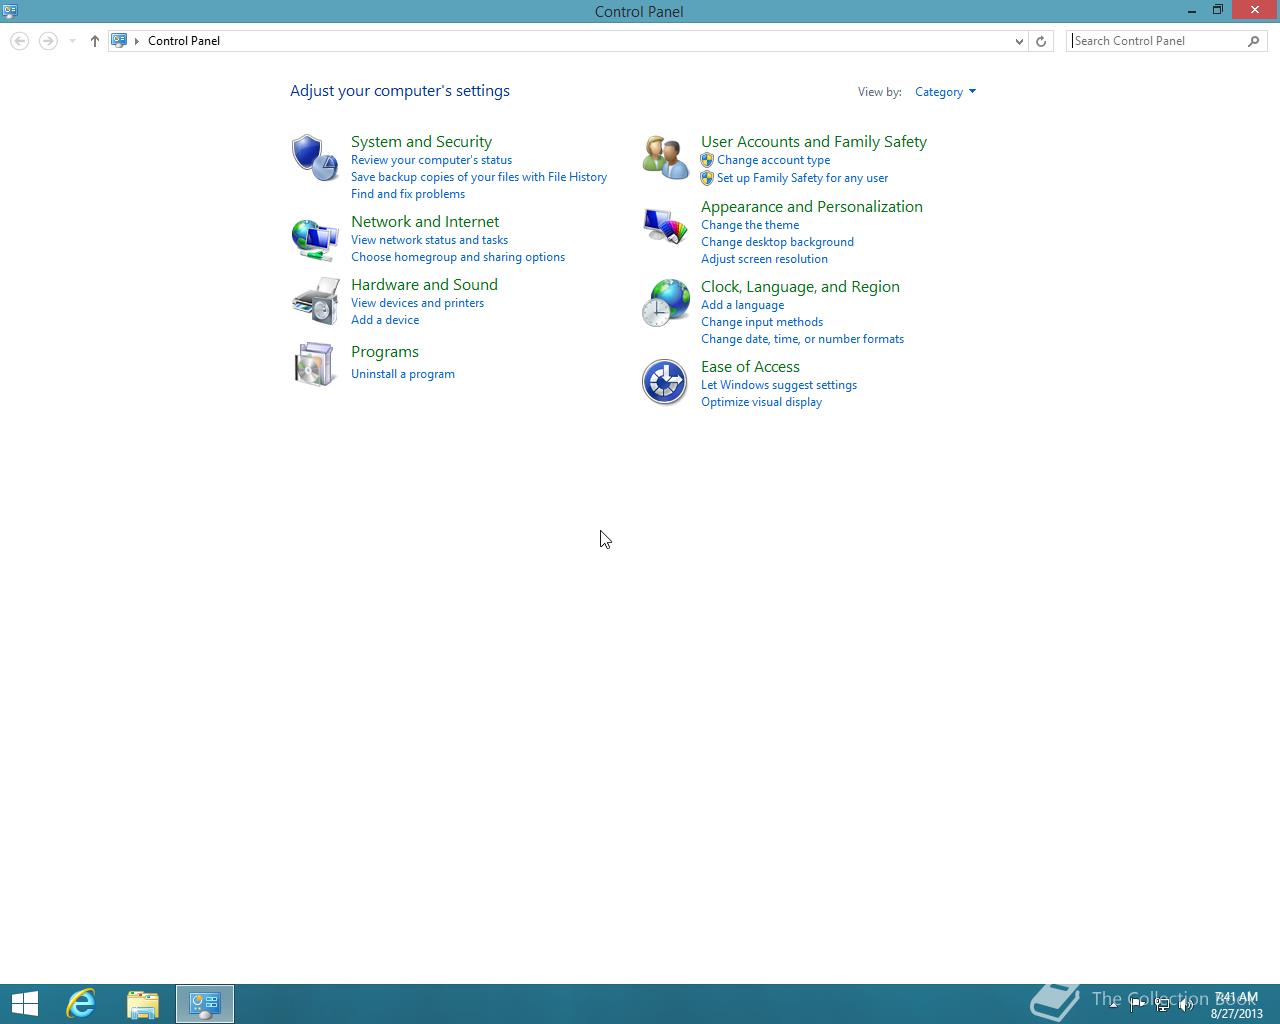
Task: Click Set up Family Safety for any user
Action: pos(802,178)
